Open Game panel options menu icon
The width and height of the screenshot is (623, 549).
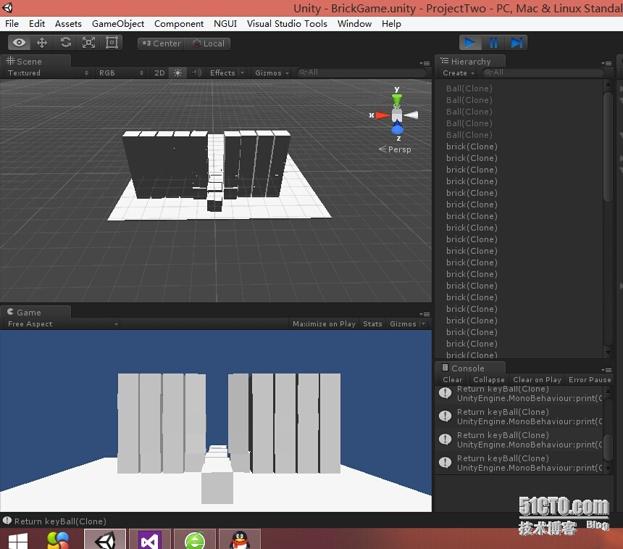[x=425, y=314]
